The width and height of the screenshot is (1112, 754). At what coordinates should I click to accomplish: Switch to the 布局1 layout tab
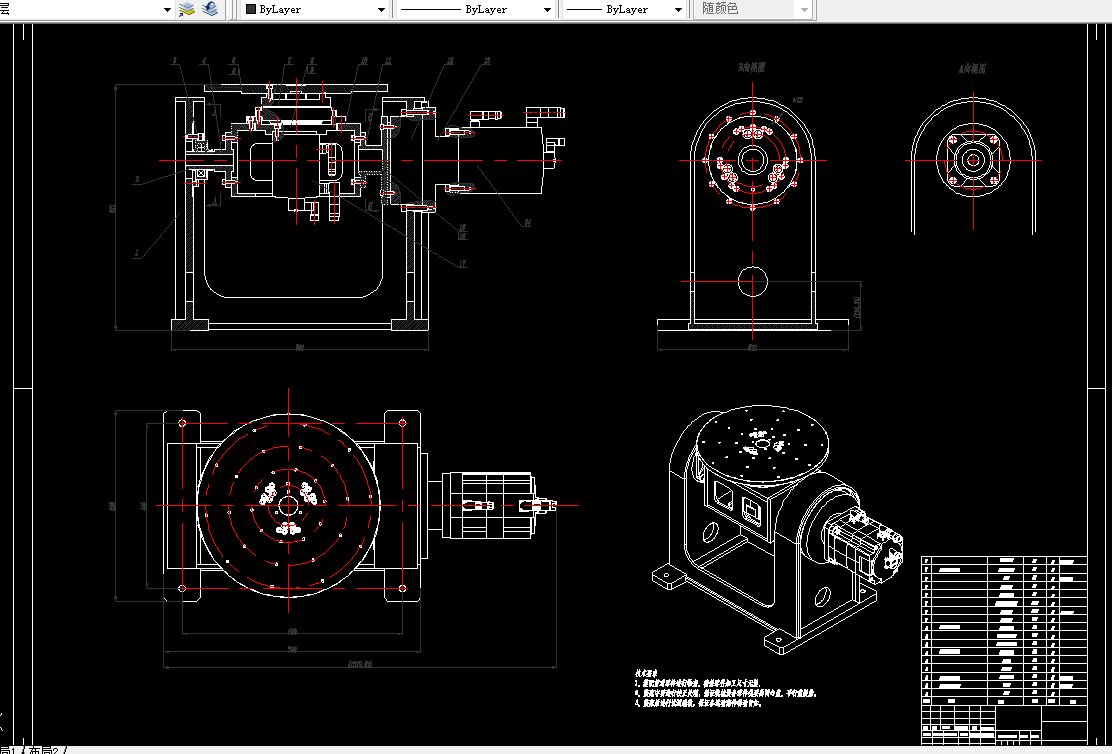point(9,750)
